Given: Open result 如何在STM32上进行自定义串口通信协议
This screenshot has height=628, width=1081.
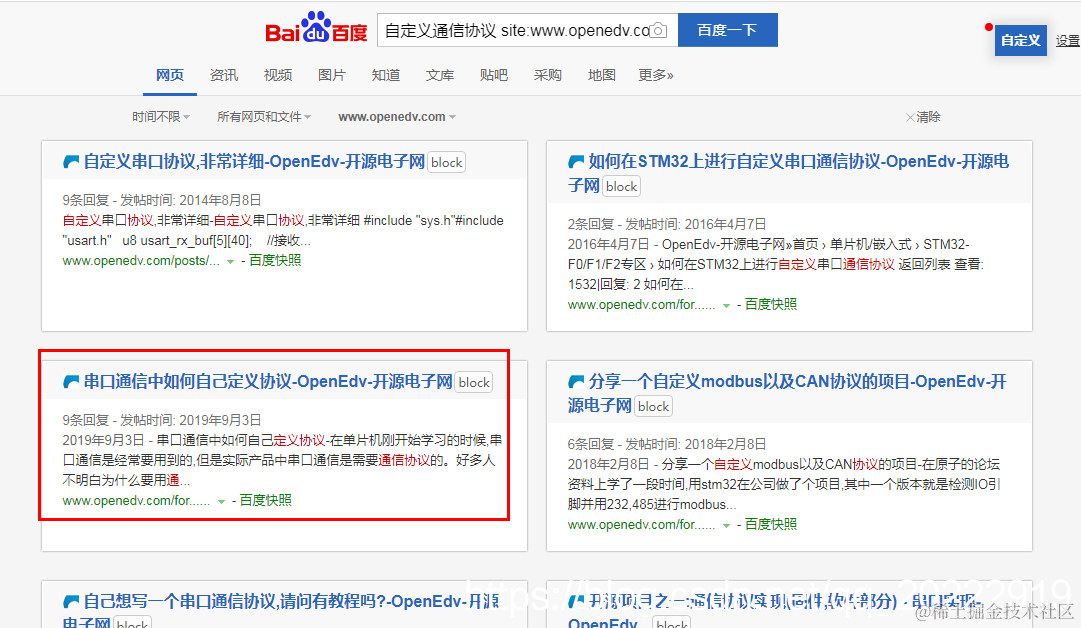Looking at the screenshot, I should (788, 174).
